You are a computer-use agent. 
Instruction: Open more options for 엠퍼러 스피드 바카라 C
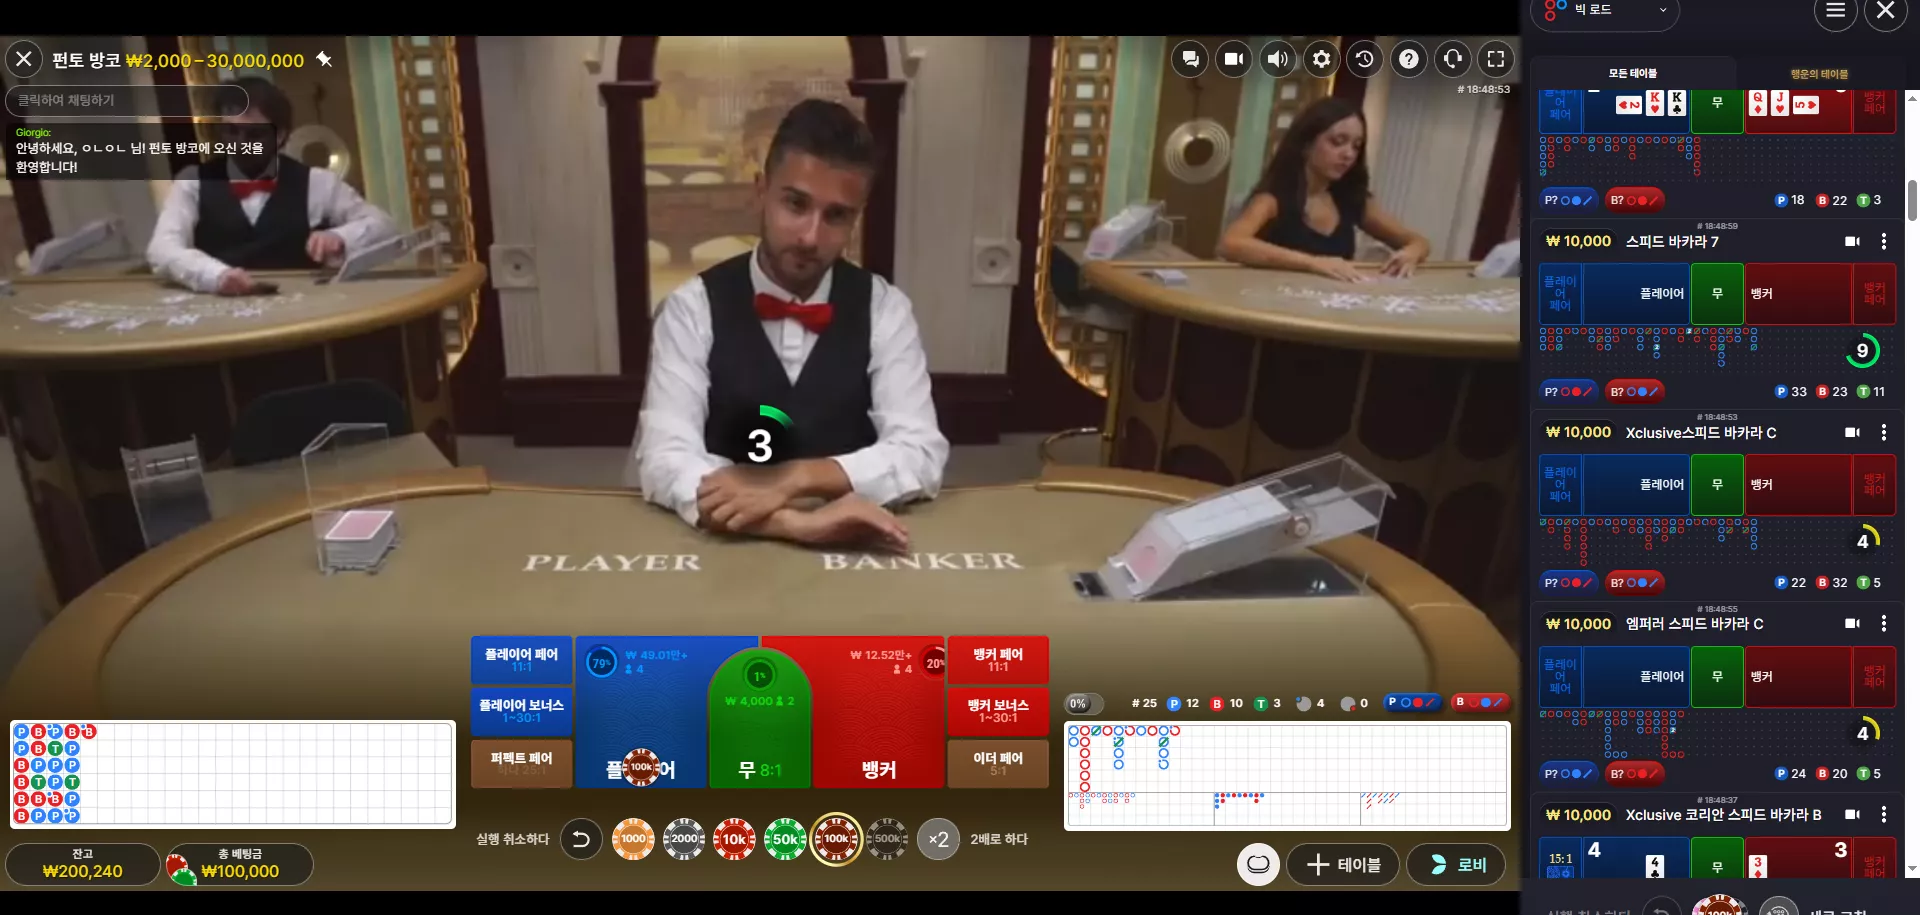click(1884, 623)
